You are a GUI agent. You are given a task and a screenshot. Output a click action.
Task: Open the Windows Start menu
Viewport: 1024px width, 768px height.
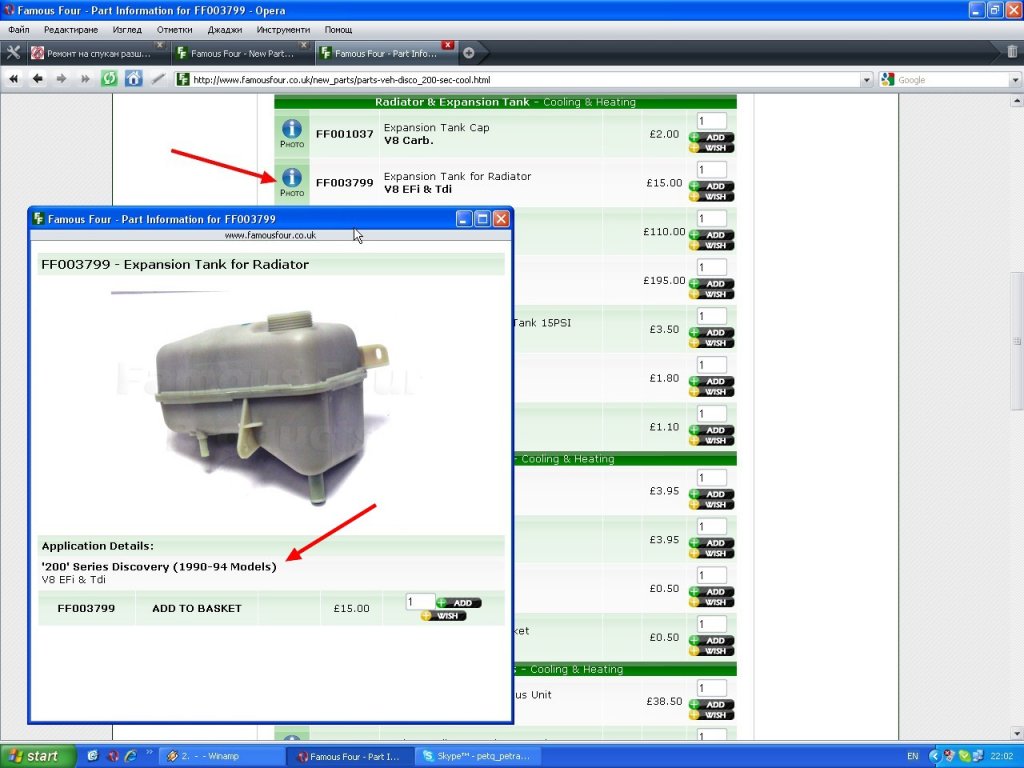click(x=38, y=756)
